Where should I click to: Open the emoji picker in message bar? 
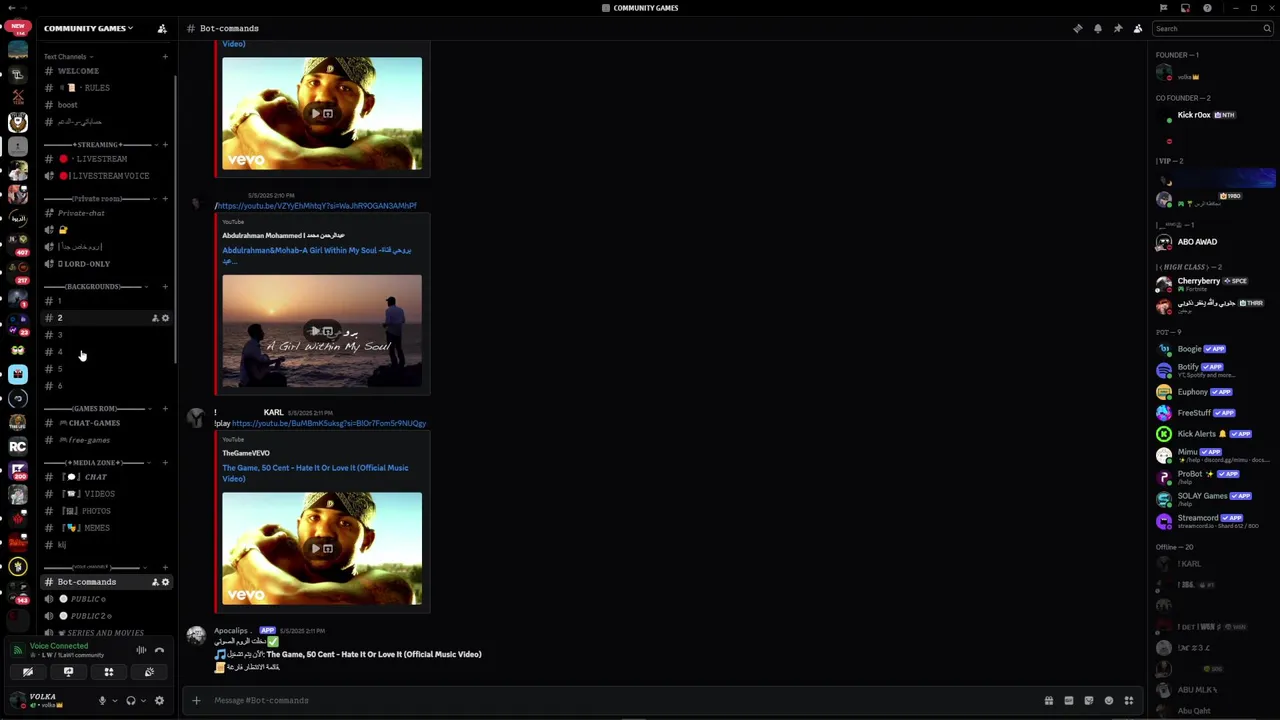coord(1108,700)
